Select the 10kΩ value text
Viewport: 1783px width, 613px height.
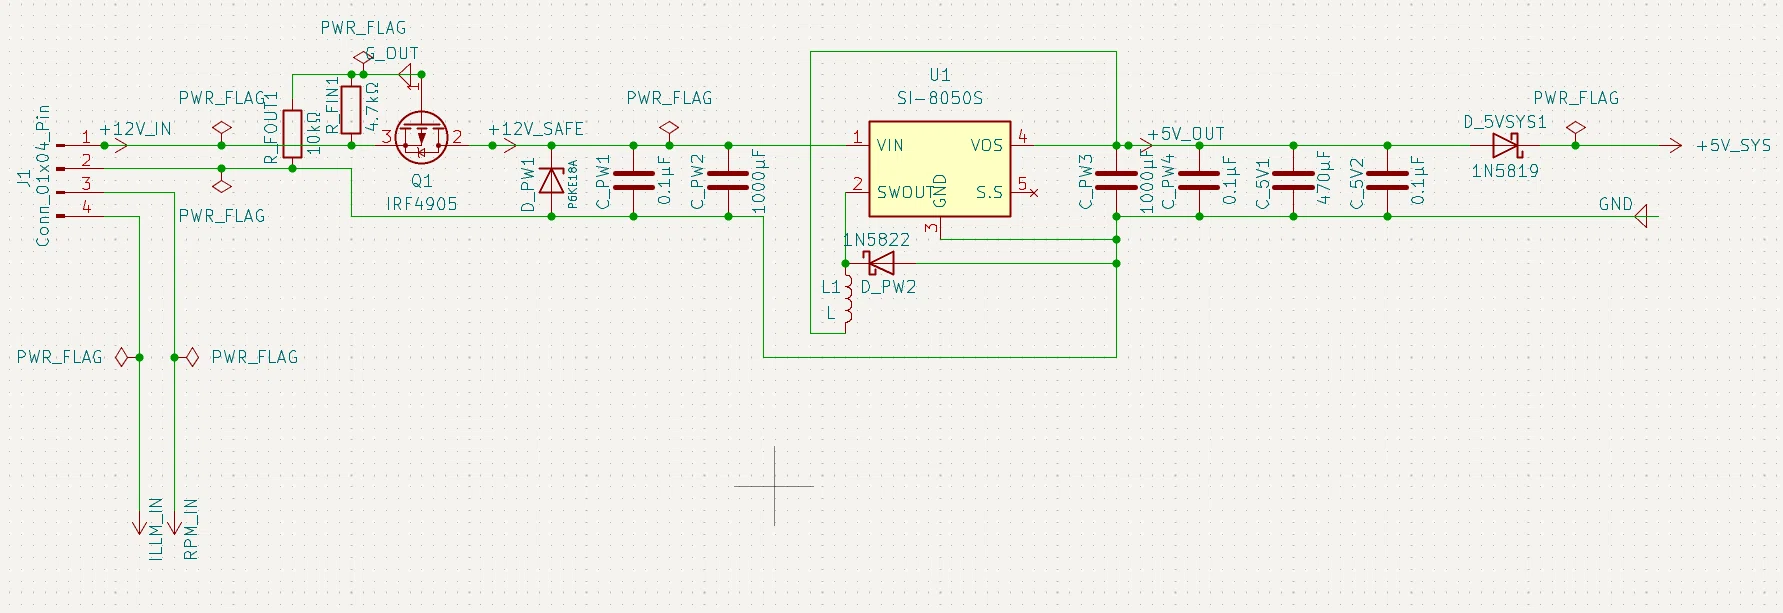pyautogui.click(x=313, y=132)
